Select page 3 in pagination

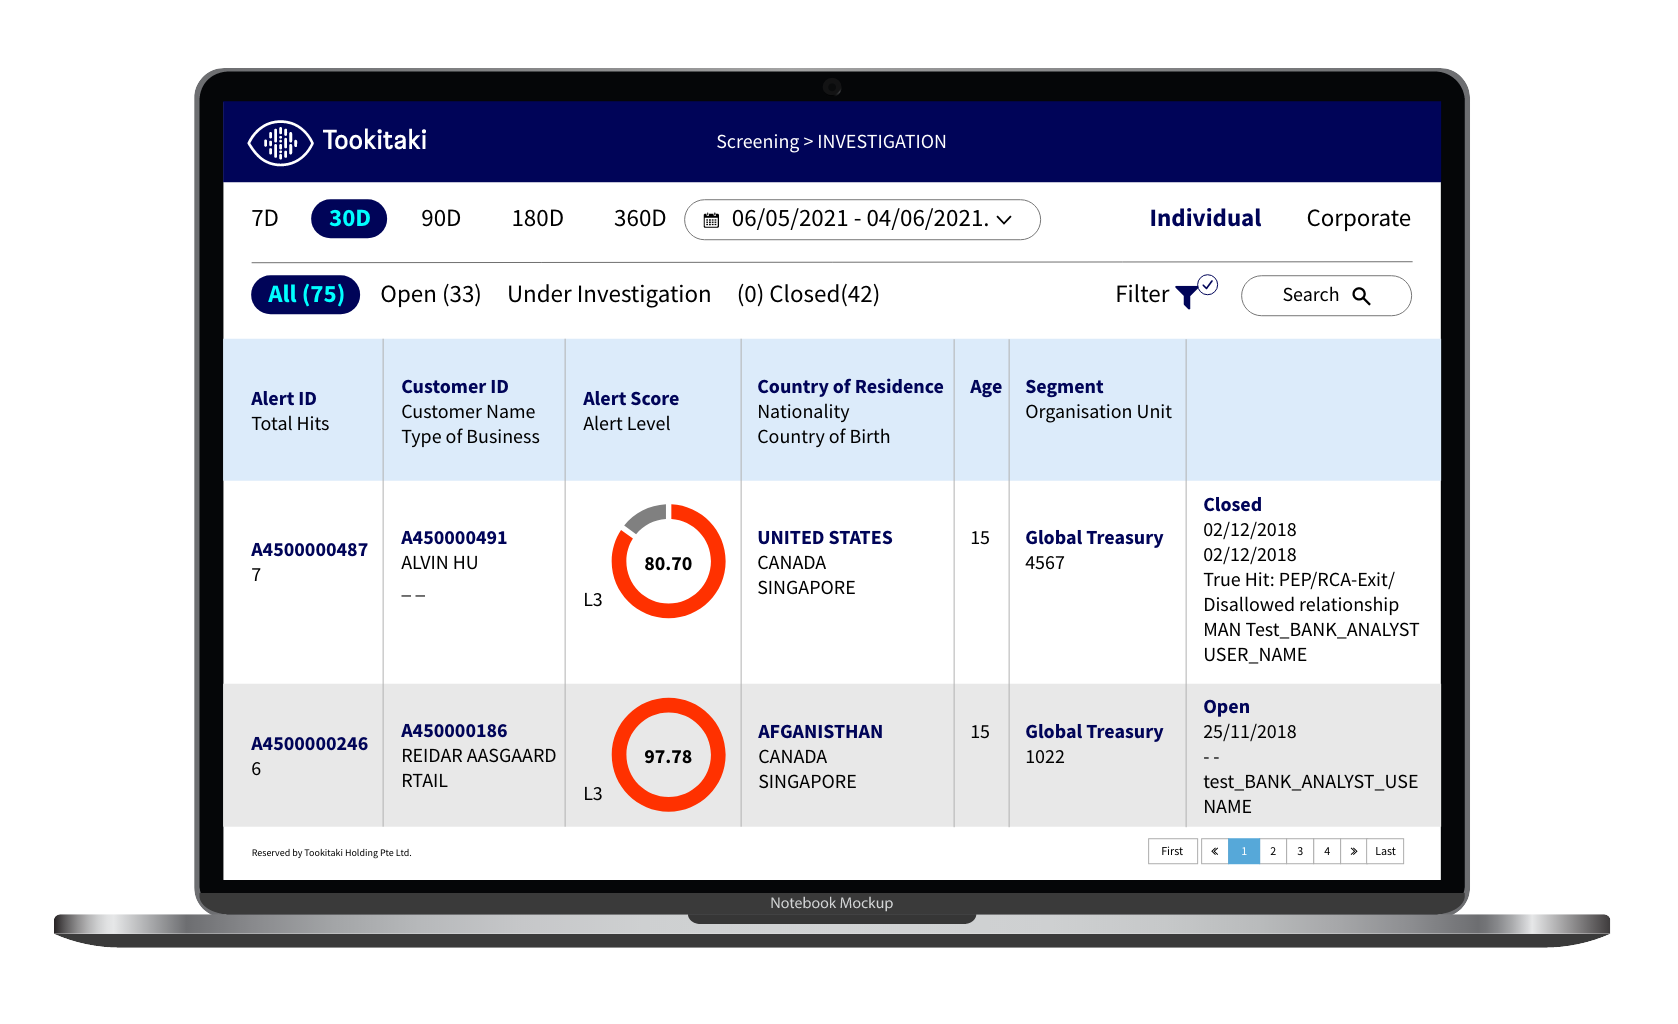tap(1299, 851)
